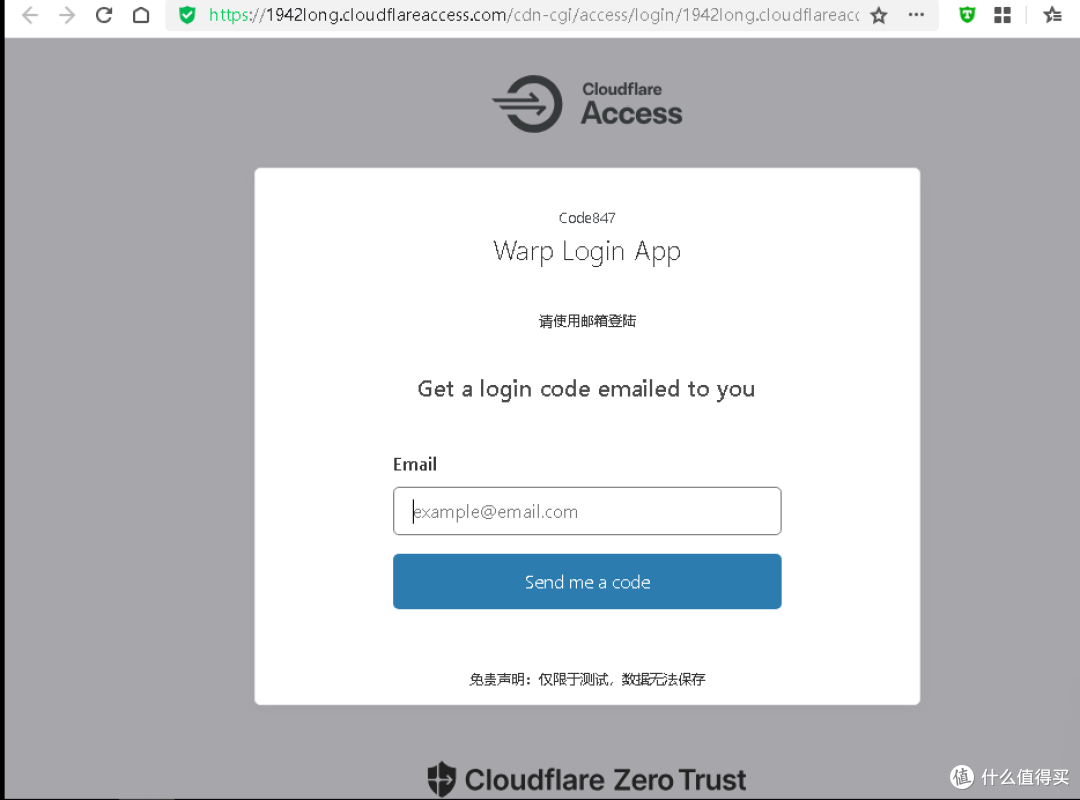Open the favorites list star icon
The width and height of the screenshot is (1080, 800).
(1052, 14)
